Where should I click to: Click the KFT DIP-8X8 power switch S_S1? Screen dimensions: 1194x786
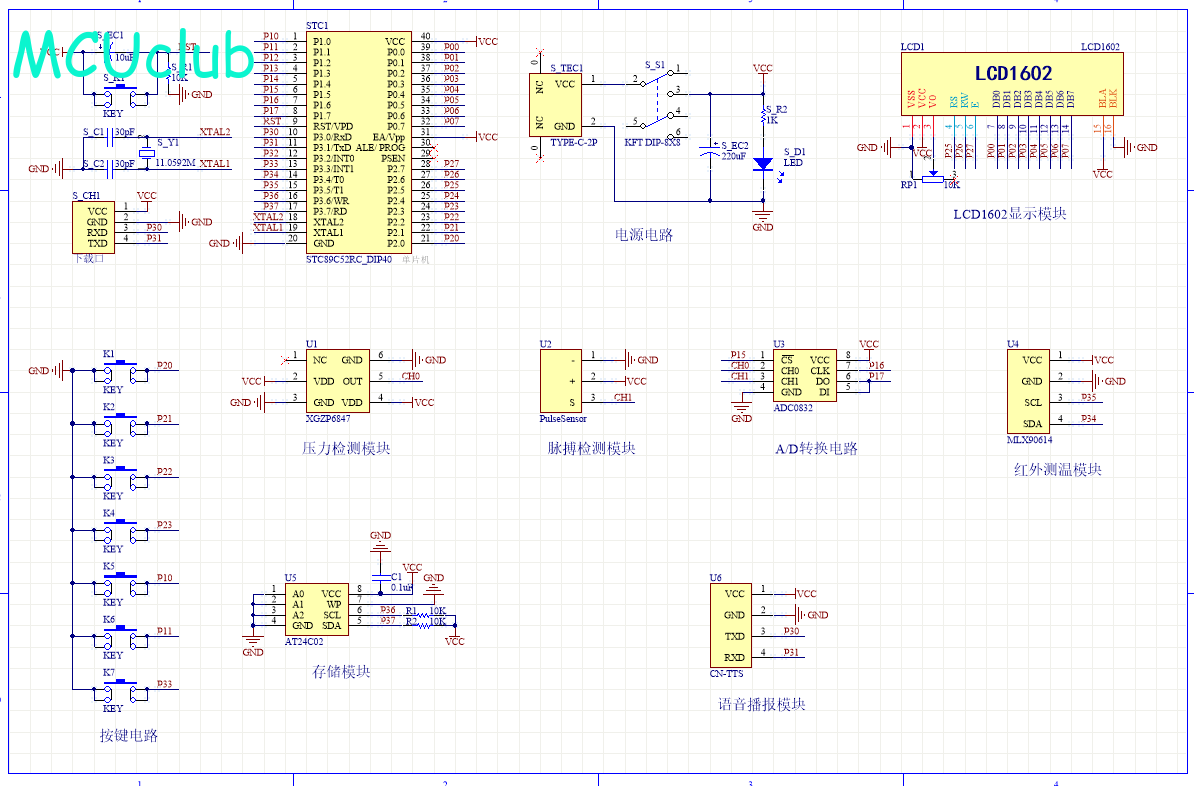[657, 100]
